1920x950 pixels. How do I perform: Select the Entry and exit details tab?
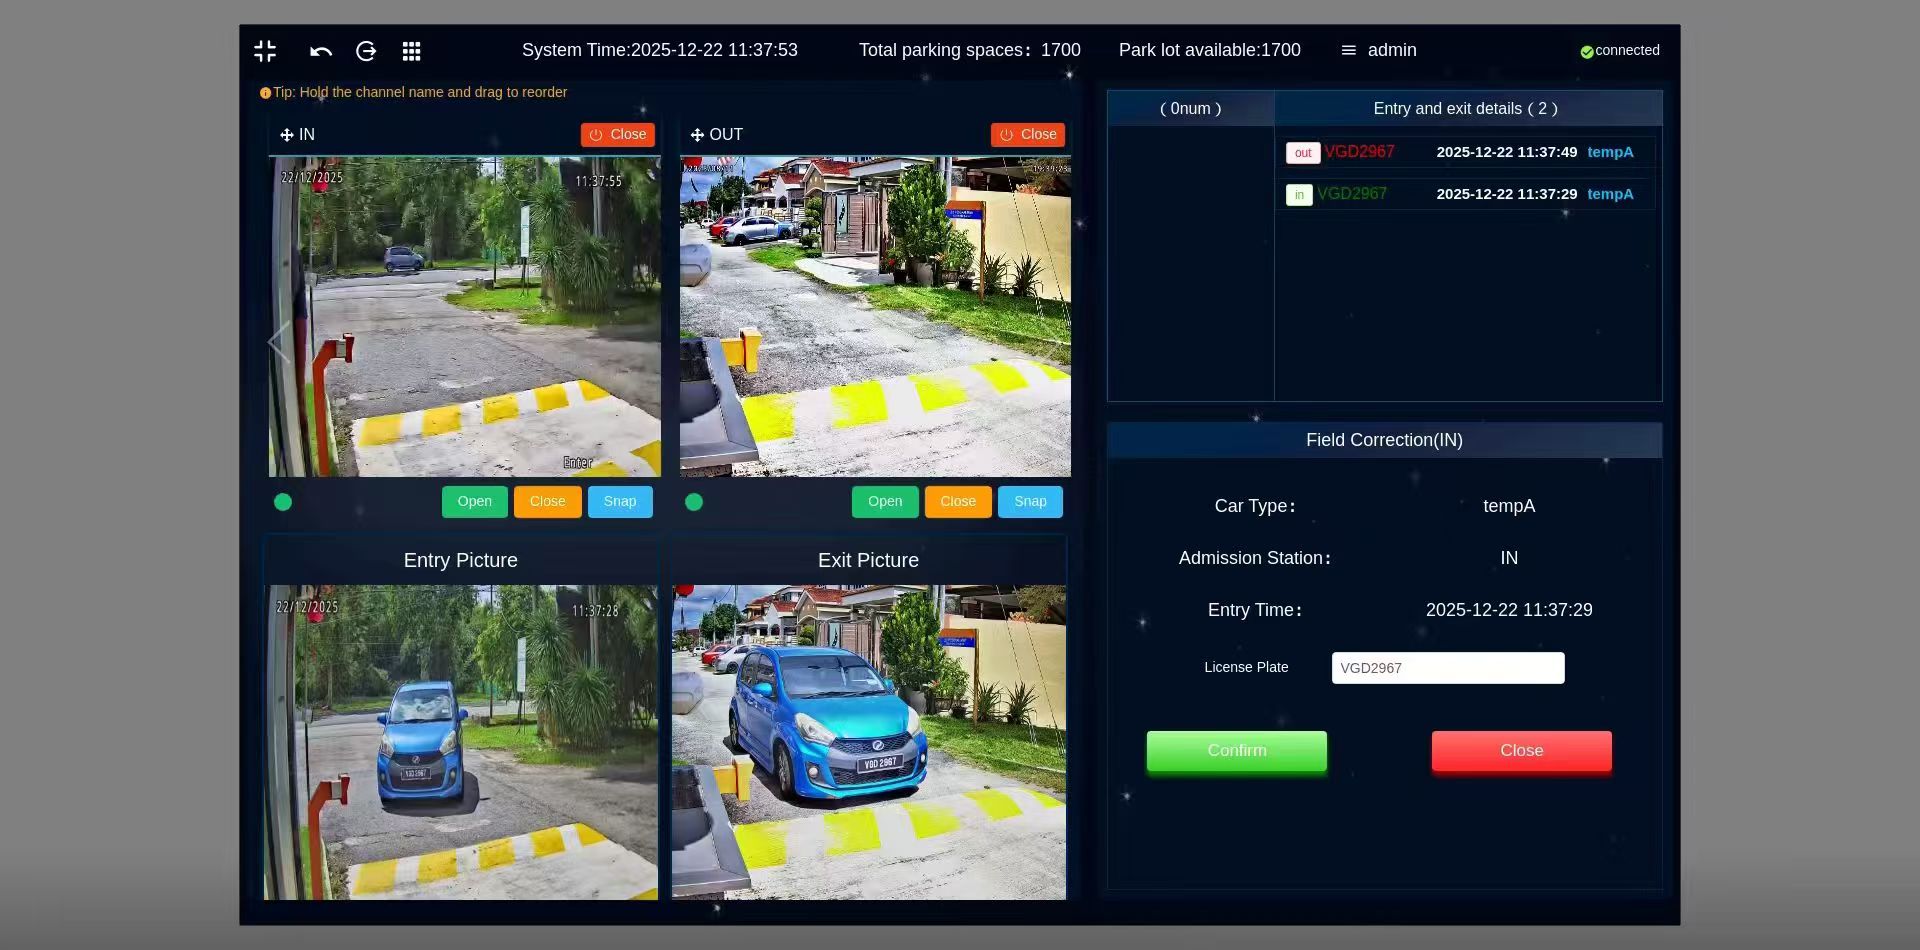tap(1466, 108)
